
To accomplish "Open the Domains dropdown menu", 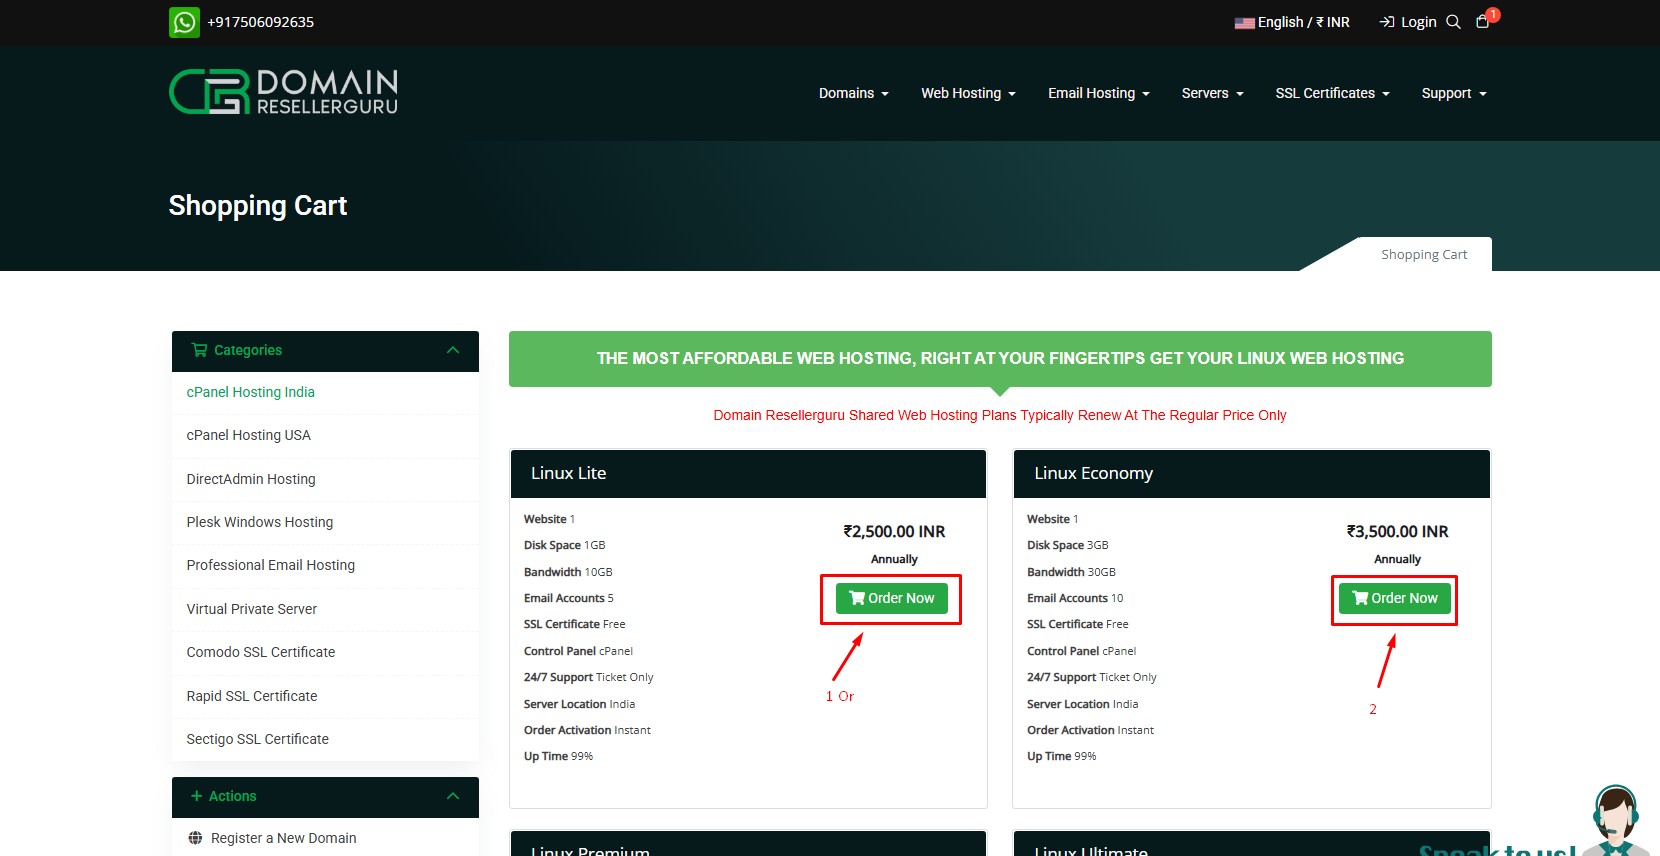I will tap(853, 93).
